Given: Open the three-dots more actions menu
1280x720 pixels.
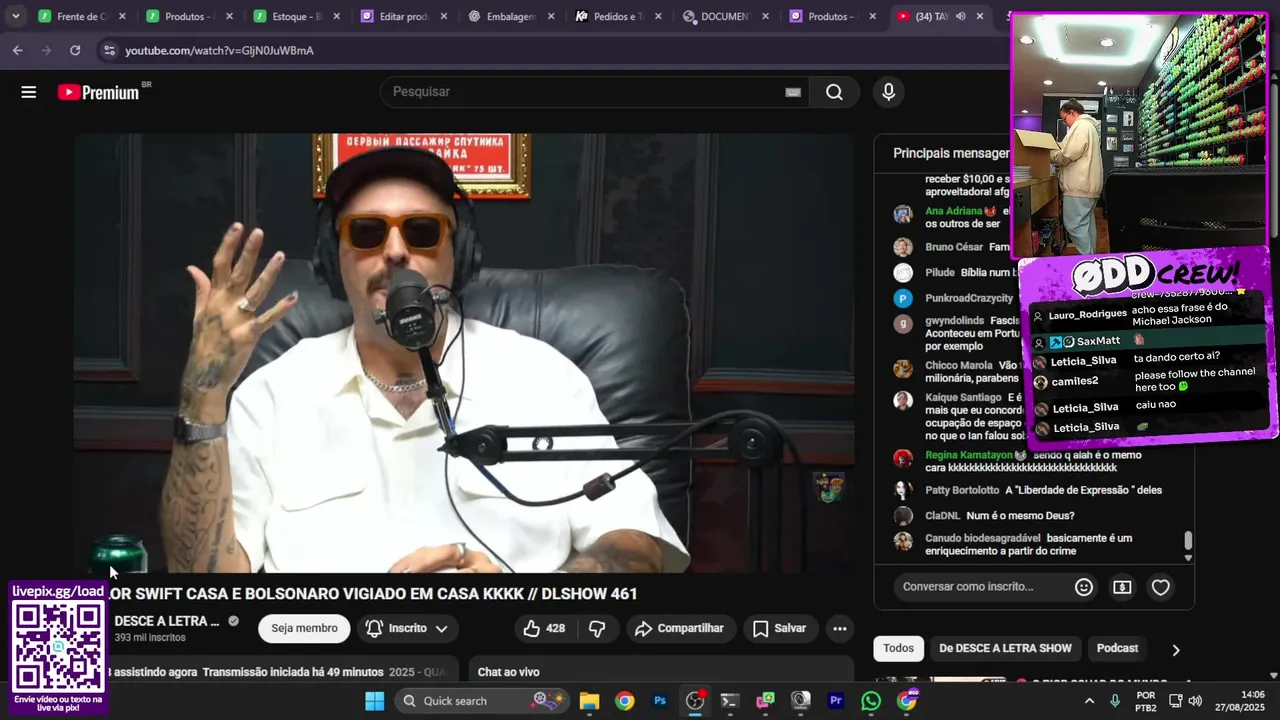Looking at the screenshot, I should click(x=840, y=628).
